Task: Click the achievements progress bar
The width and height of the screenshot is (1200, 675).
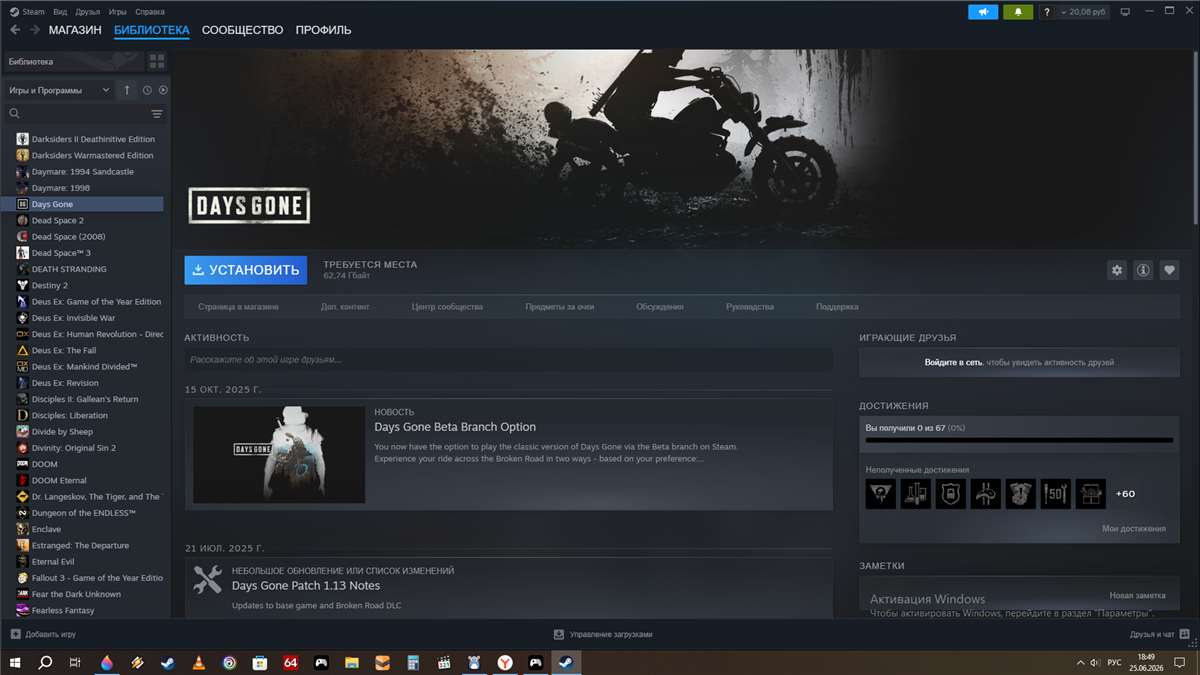Action: [1019, 440]
